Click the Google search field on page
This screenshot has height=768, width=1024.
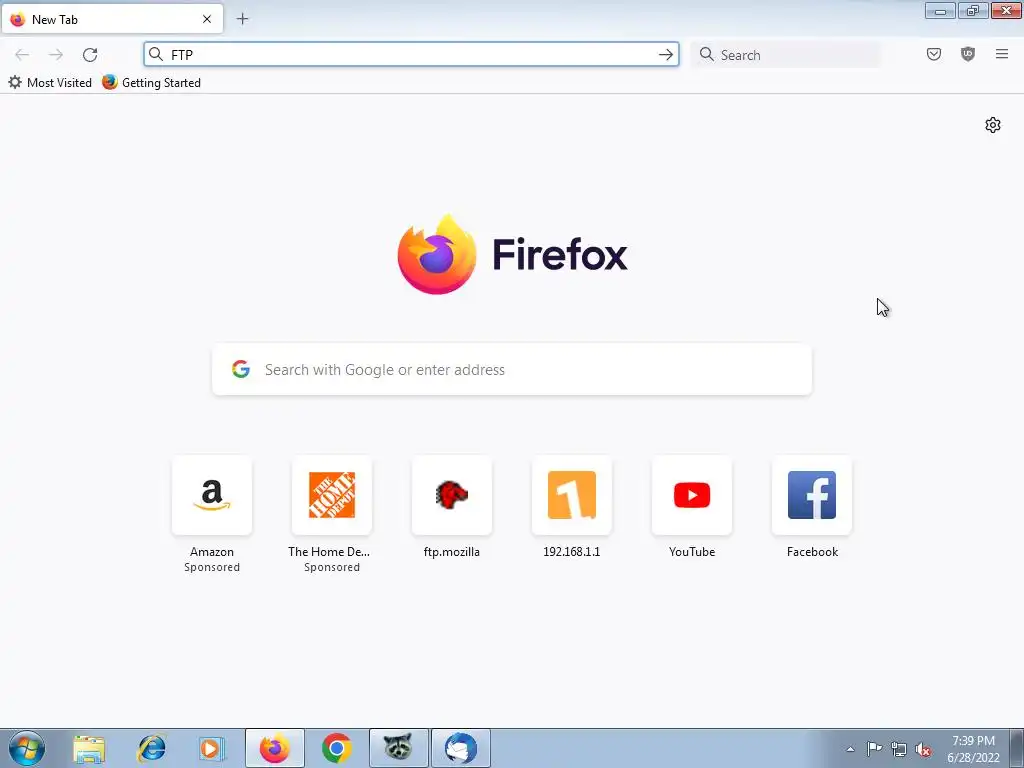coord(512,370)
